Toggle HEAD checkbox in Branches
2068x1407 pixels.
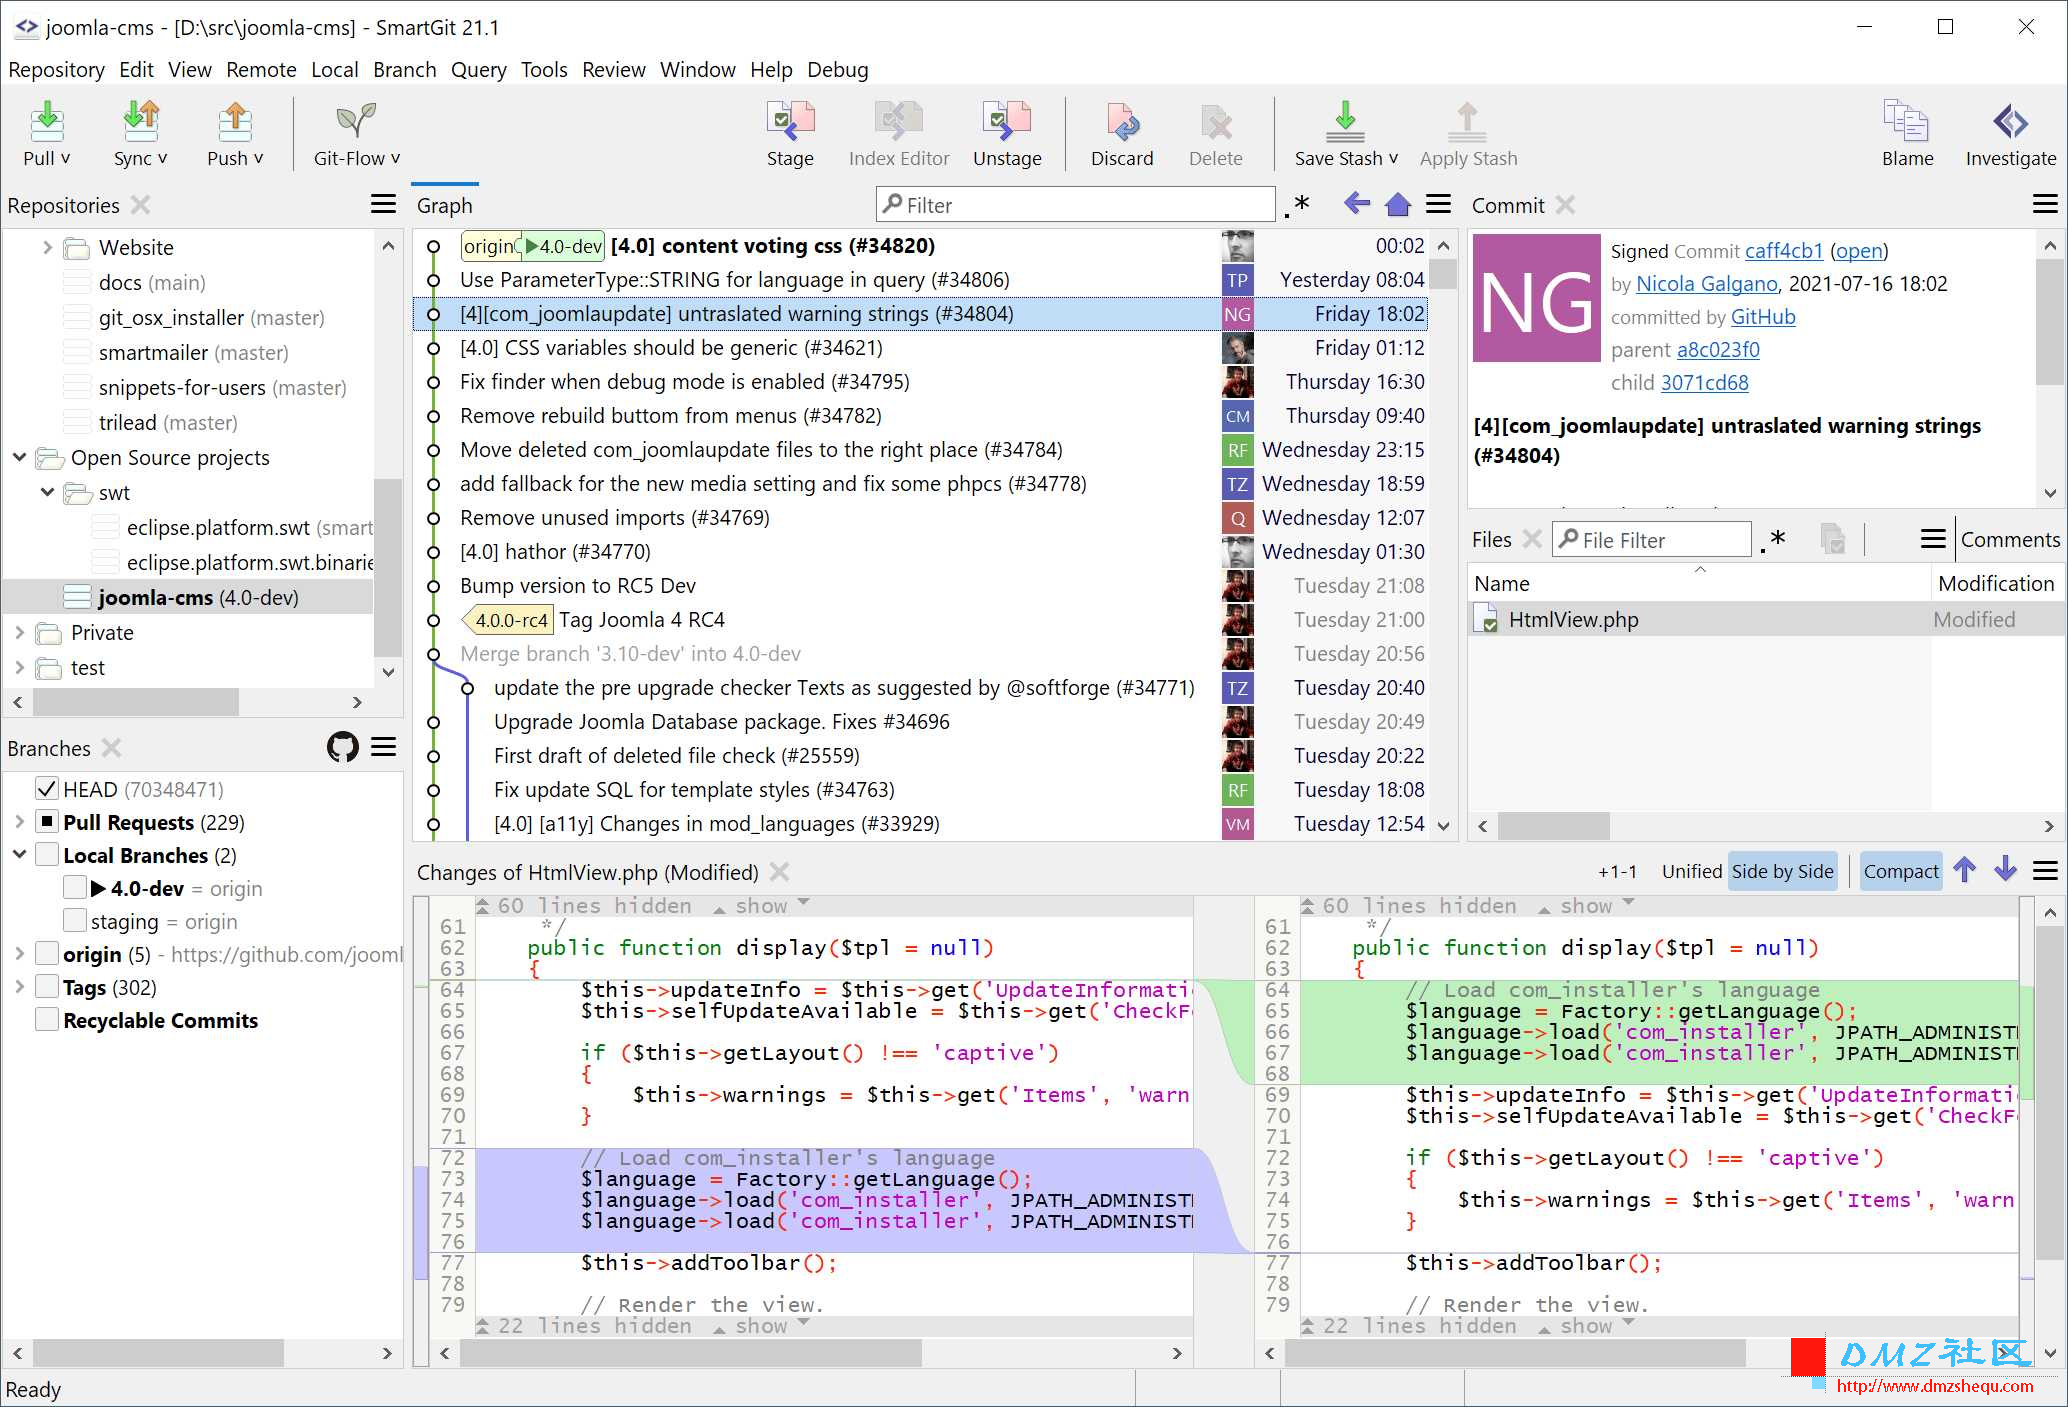click(x=46, y=789)
